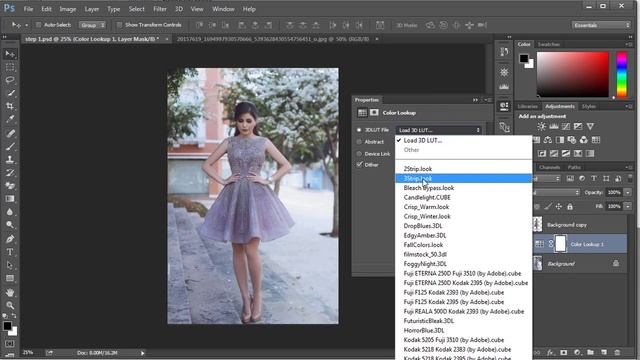Screen dimensions: 640x360
Task: Open the Load 3D LUT dropdown
Action: (438, 130)
